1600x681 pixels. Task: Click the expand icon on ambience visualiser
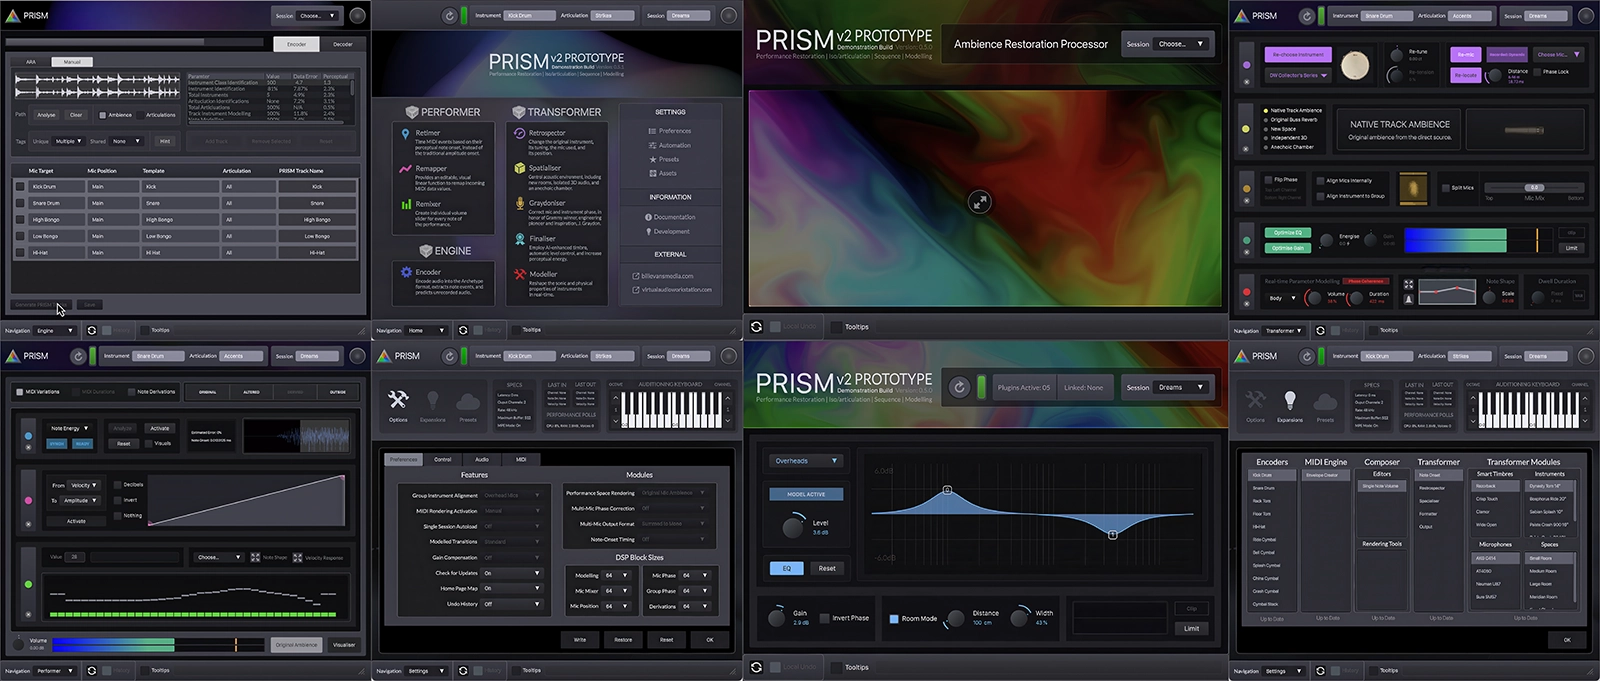pos(980,202)
